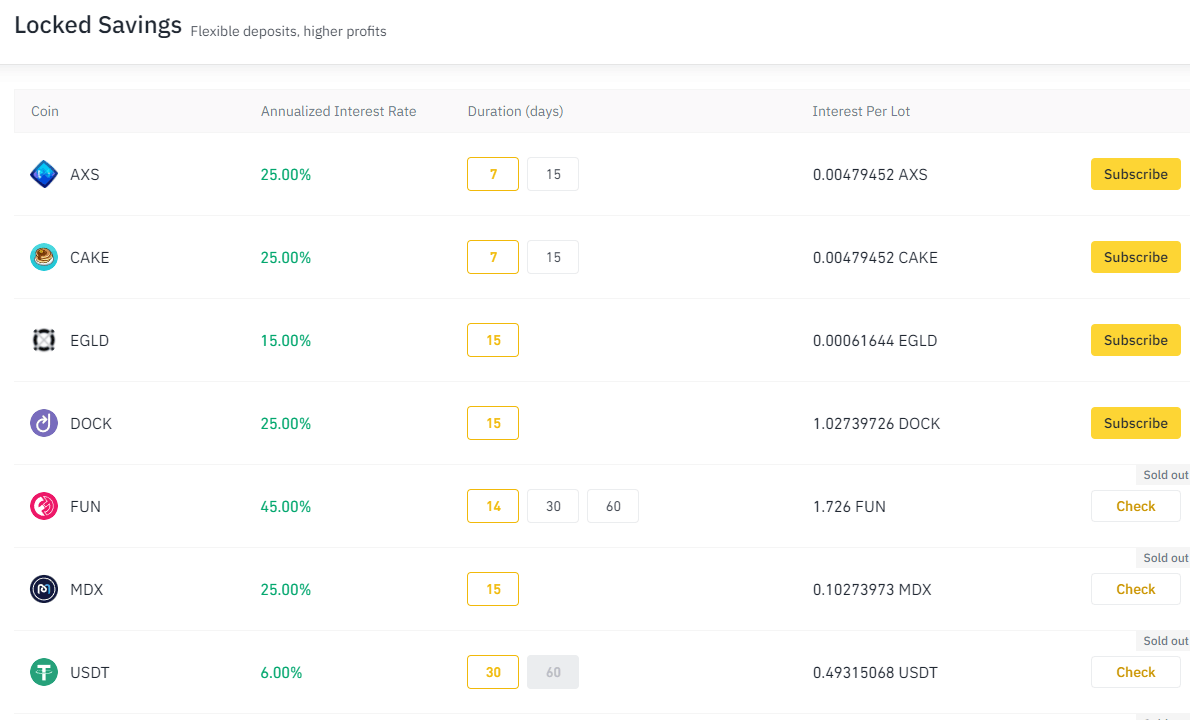
Task: Click the MDX coin icon
Action: pos(44,589)
